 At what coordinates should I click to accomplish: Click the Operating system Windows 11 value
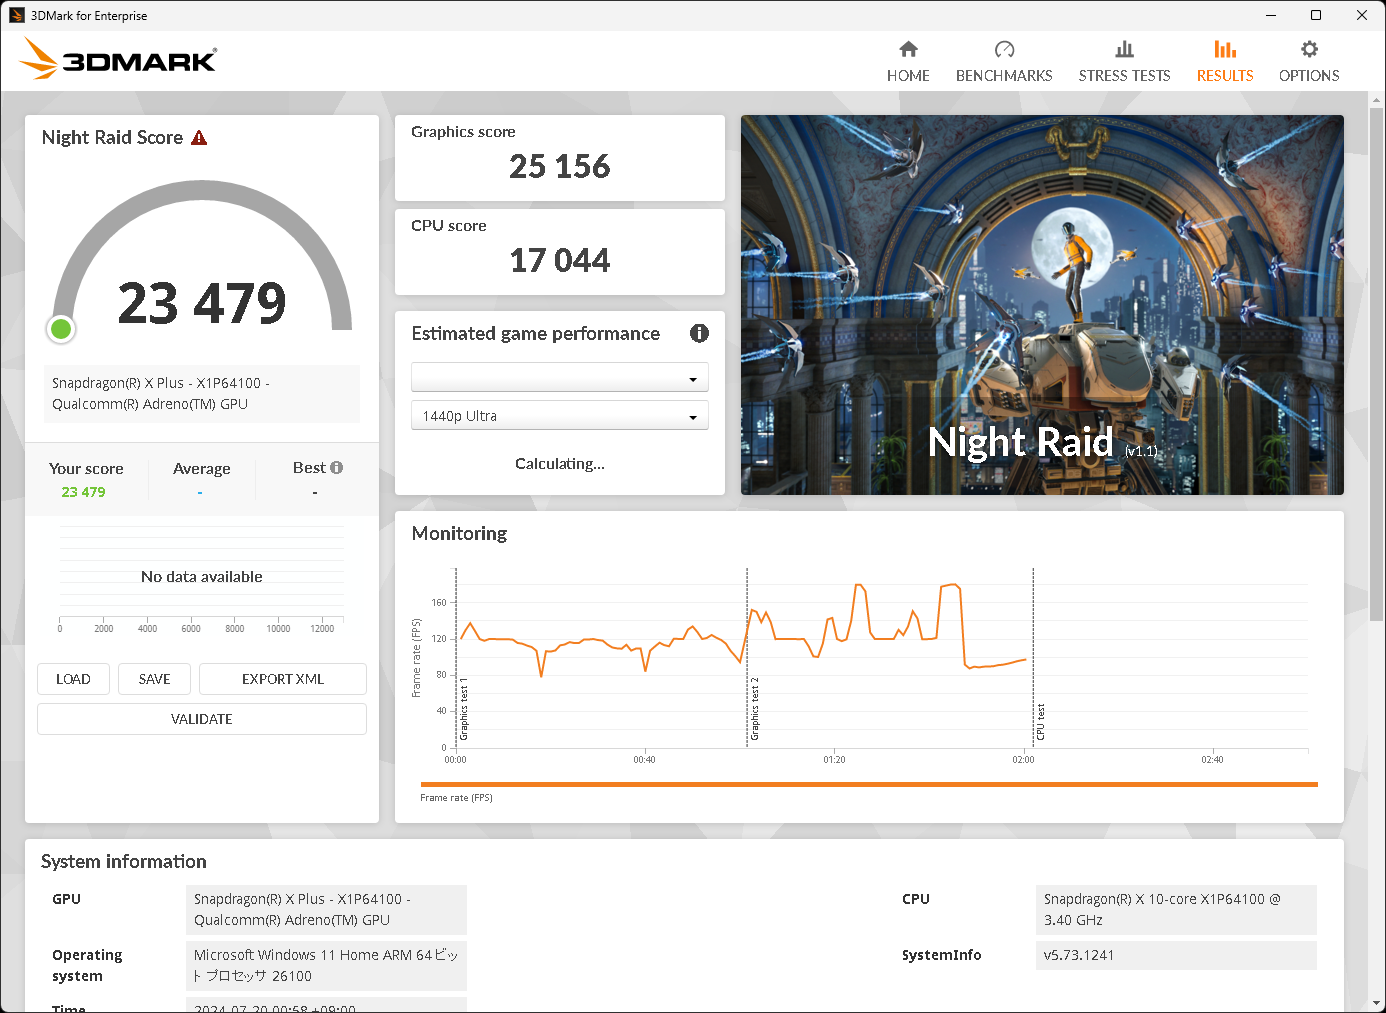coord(326,966)
